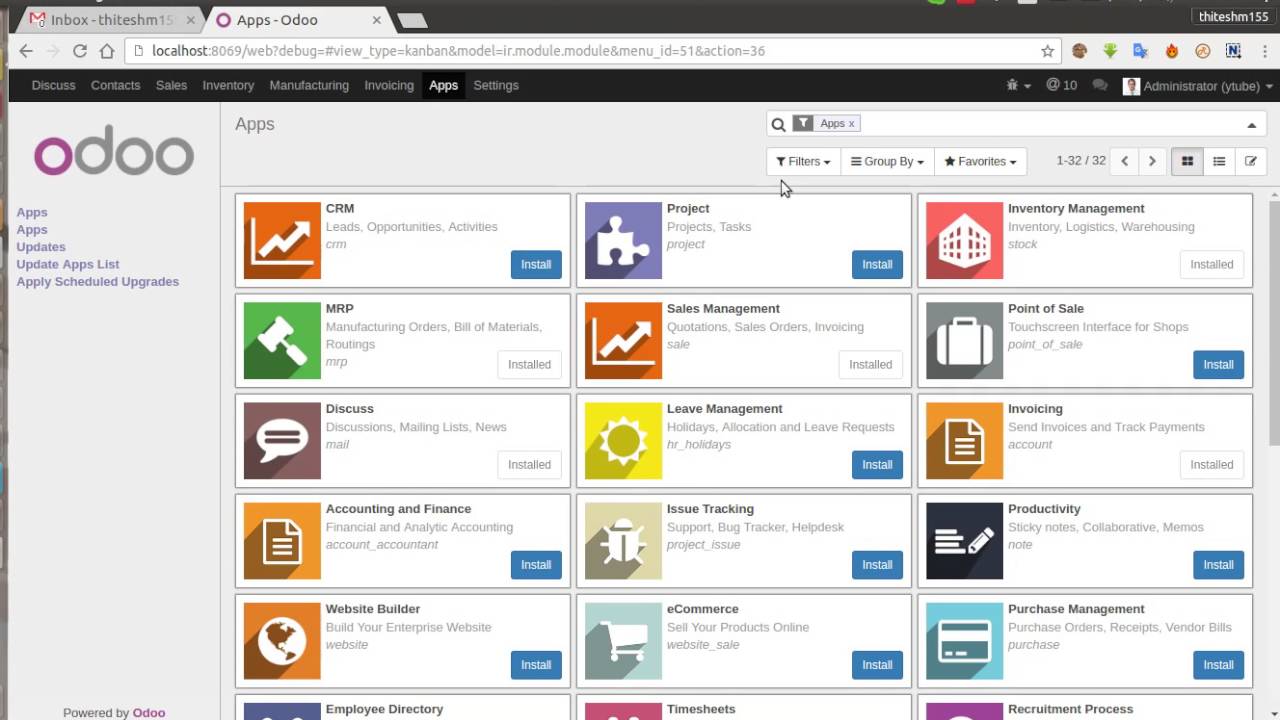Click the Odoo footer link
This screenshot has width=1280, height=720.
click(x=149, y=712)
